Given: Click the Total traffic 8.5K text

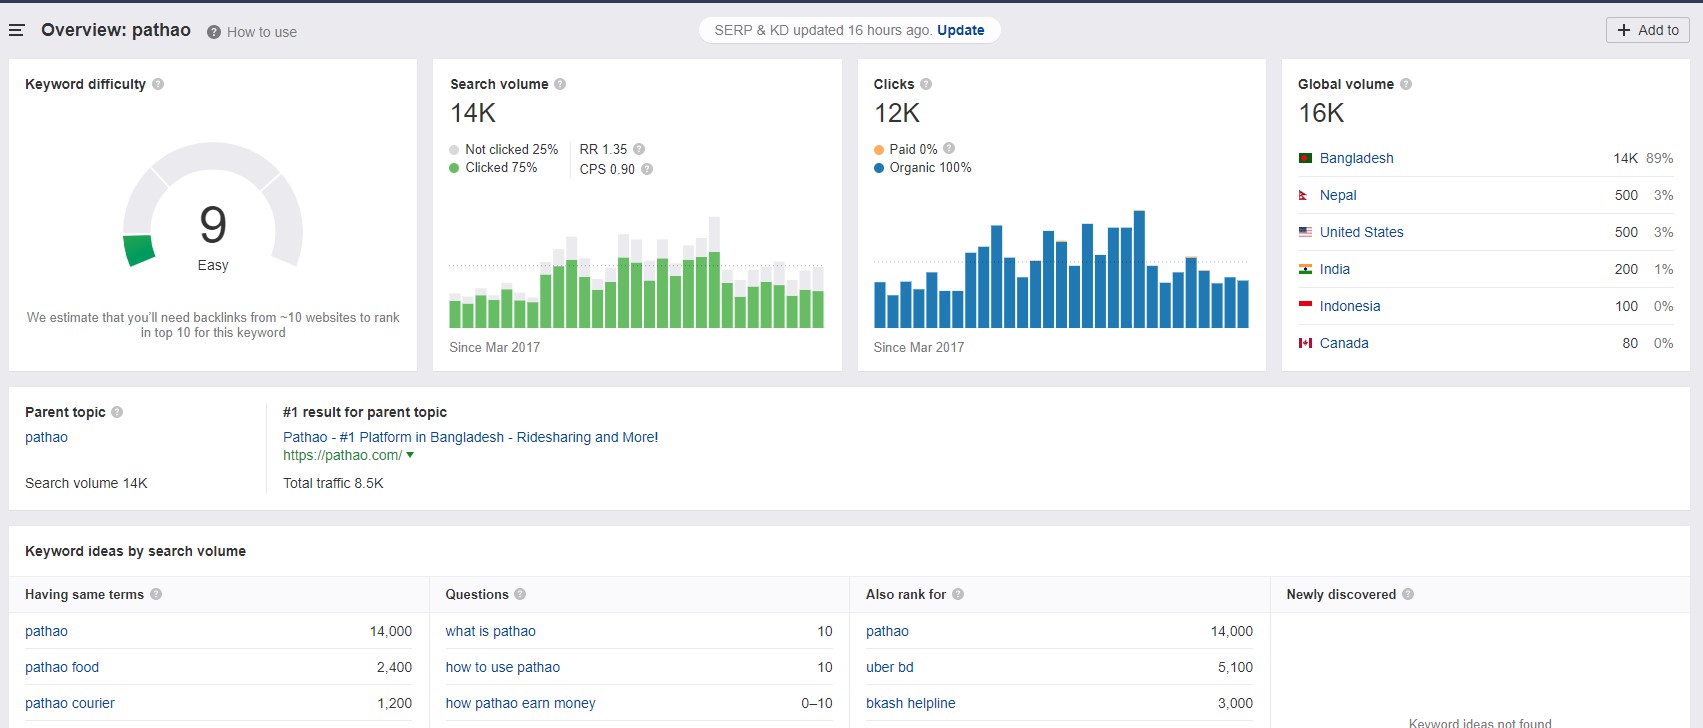Looking at the screenshot, I should [x=333, y=483].
